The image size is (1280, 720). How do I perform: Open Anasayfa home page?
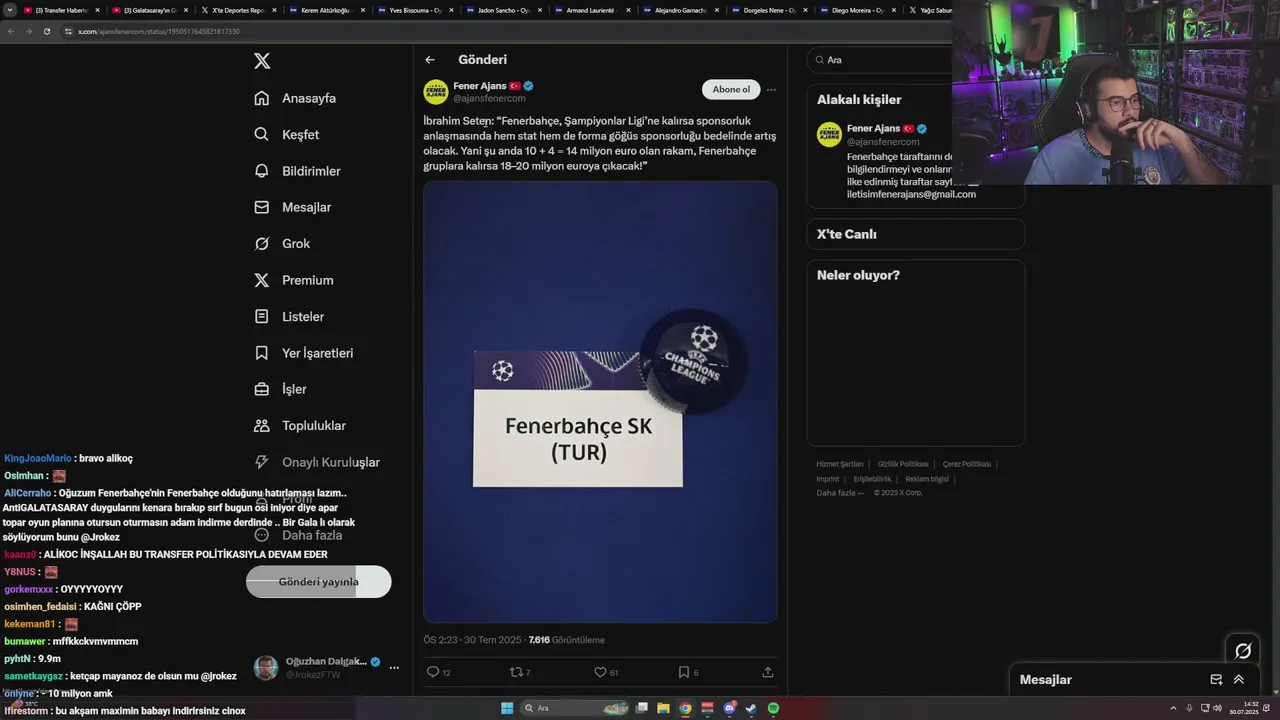tap(296, 98)
